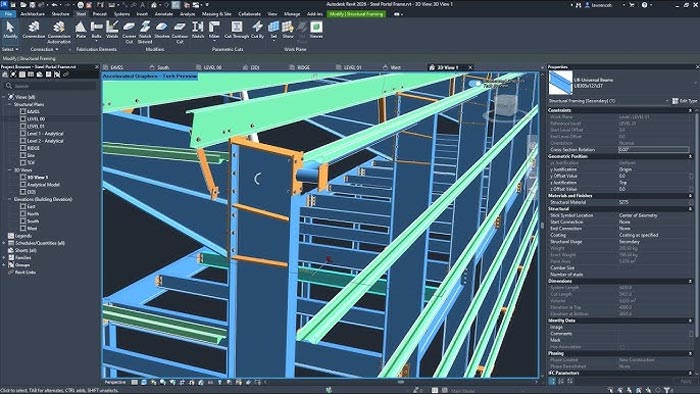The image size is (700, 394).
Task: Collapse the Structural Plans node
Action: [9, 104]
